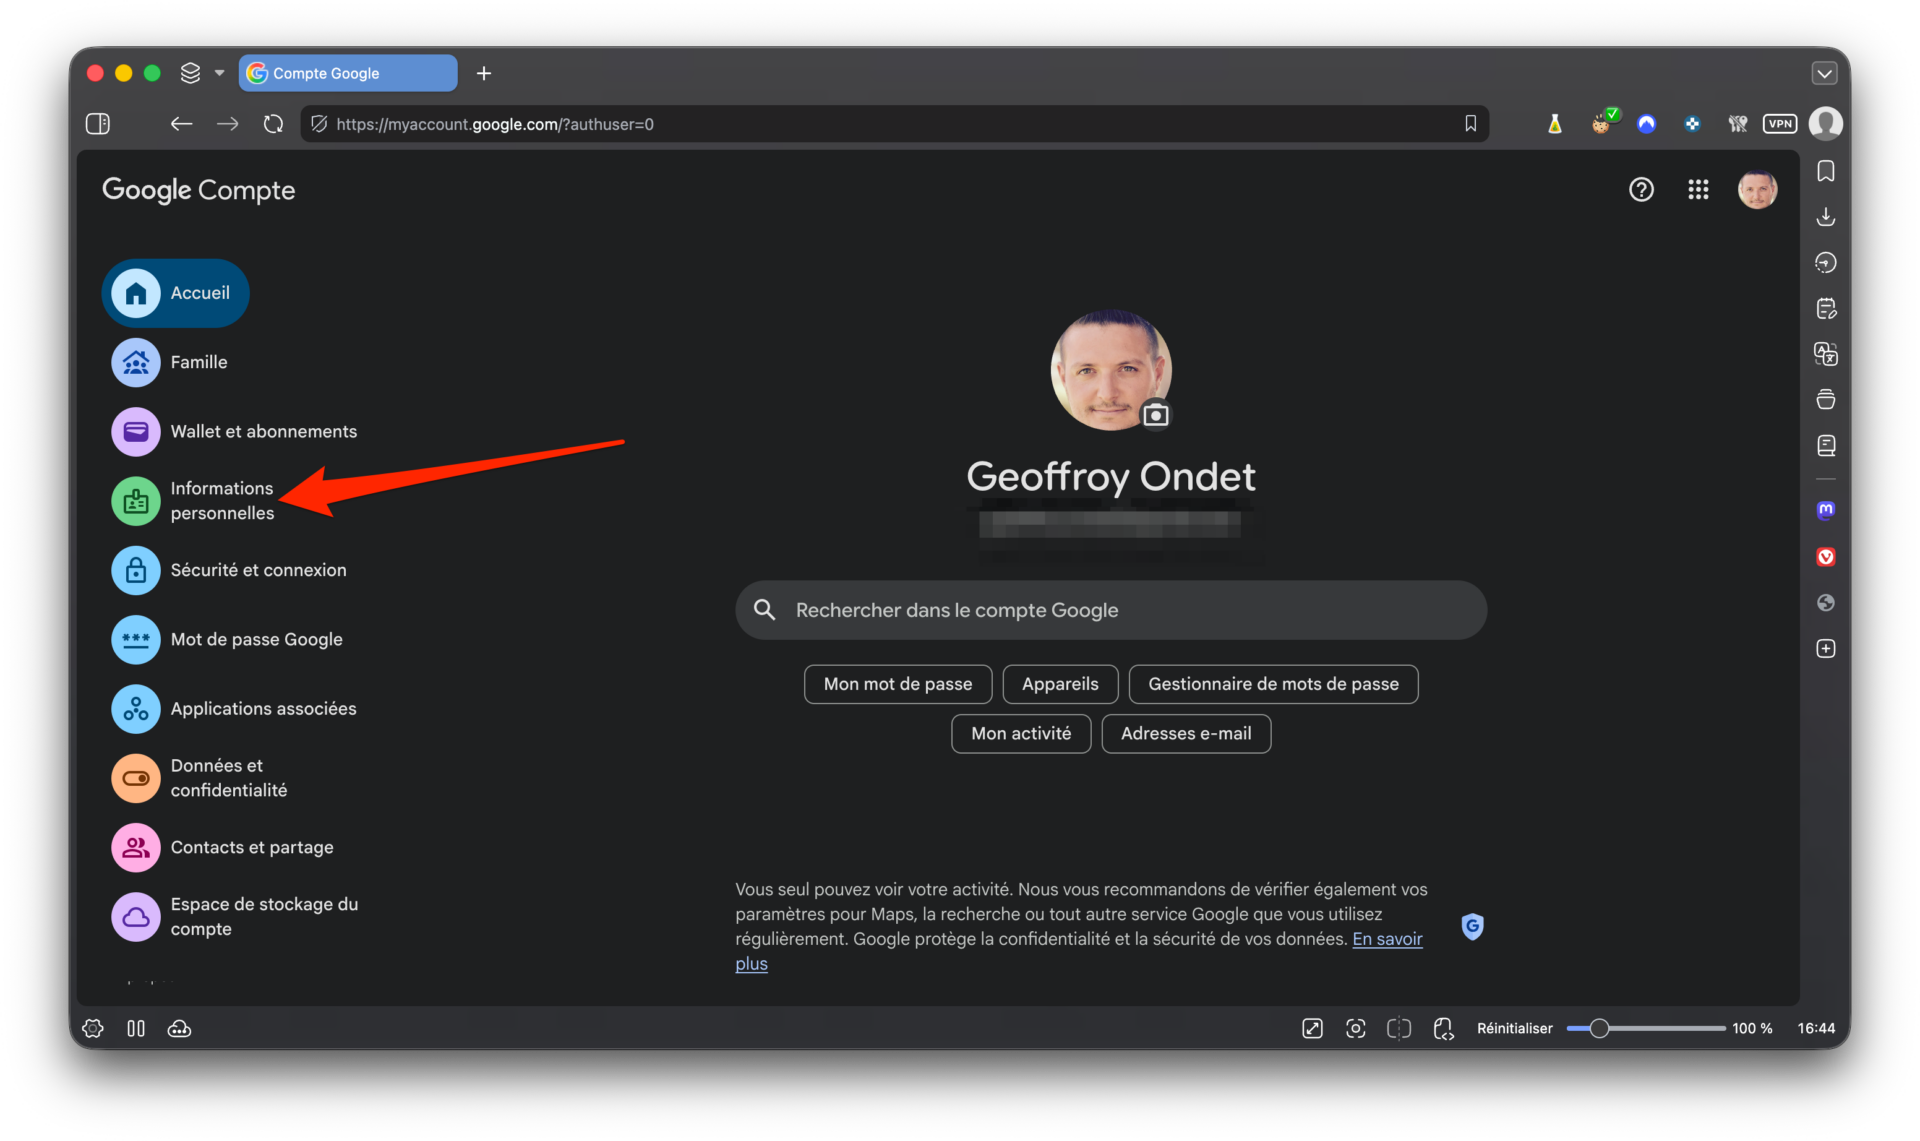The image size is (1920, 1141).
Task: Open Applications associées
Action: 235,709
